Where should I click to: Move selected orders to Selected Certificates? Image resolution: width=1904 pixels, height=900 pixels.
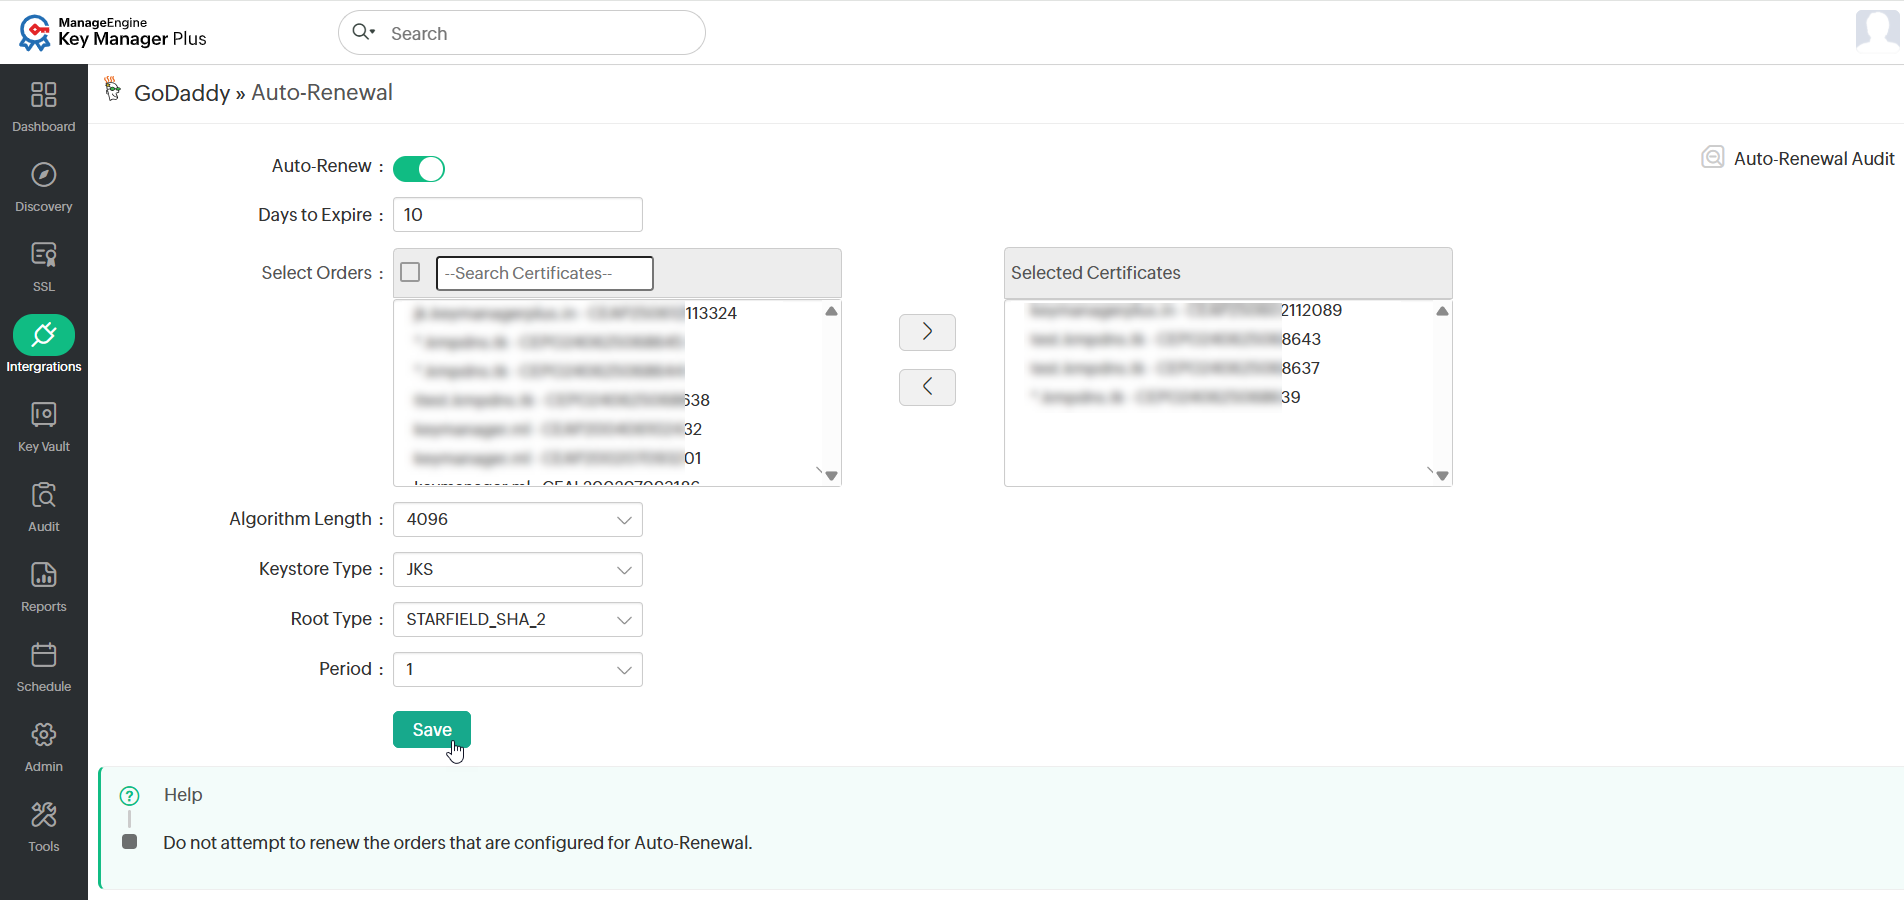(x=927, y=332)
